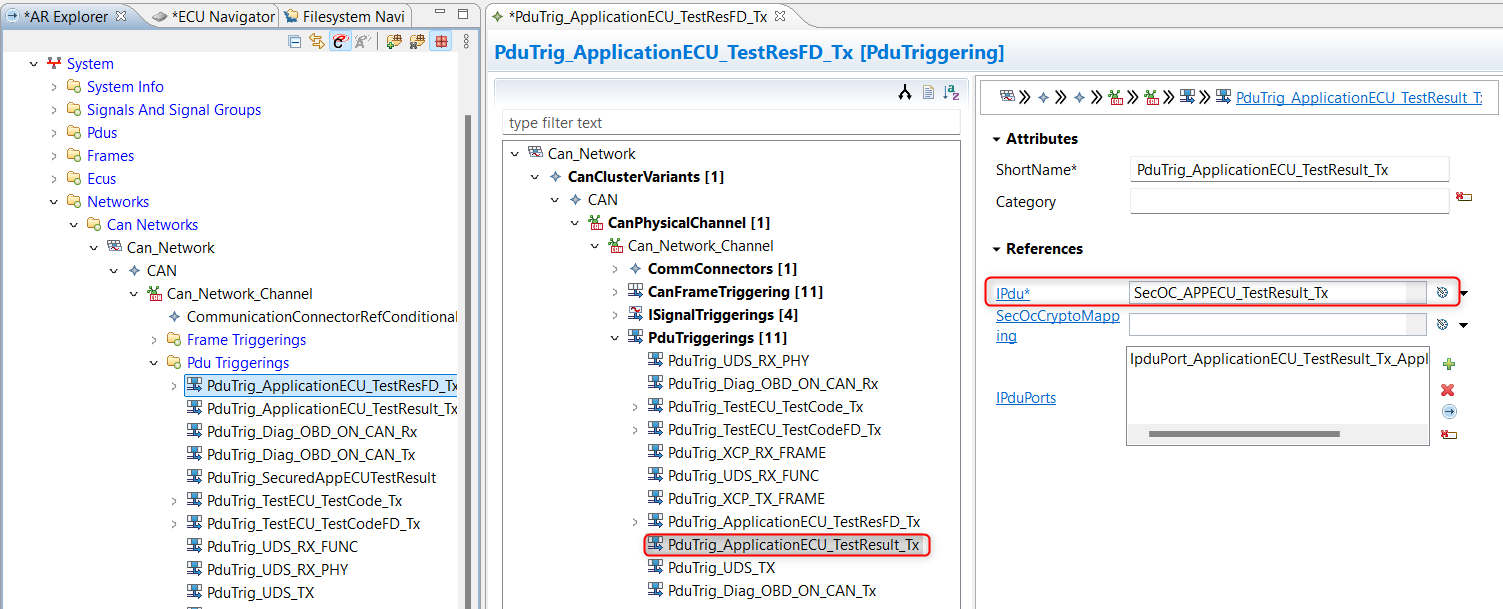1503x609 pixels.
Task: Select Ecus folder in AR Explorer
Action: (102, 179)
